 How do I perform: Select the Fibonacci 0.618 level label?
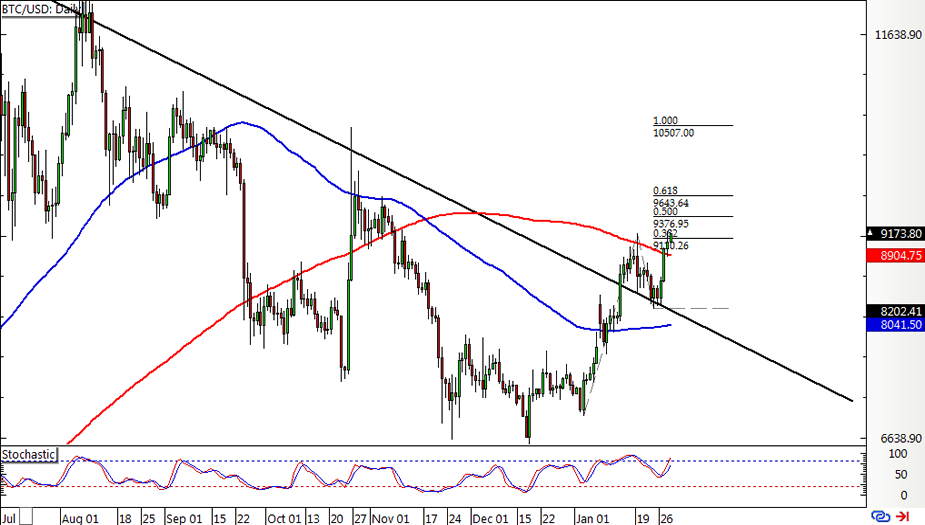click(665, 191)
